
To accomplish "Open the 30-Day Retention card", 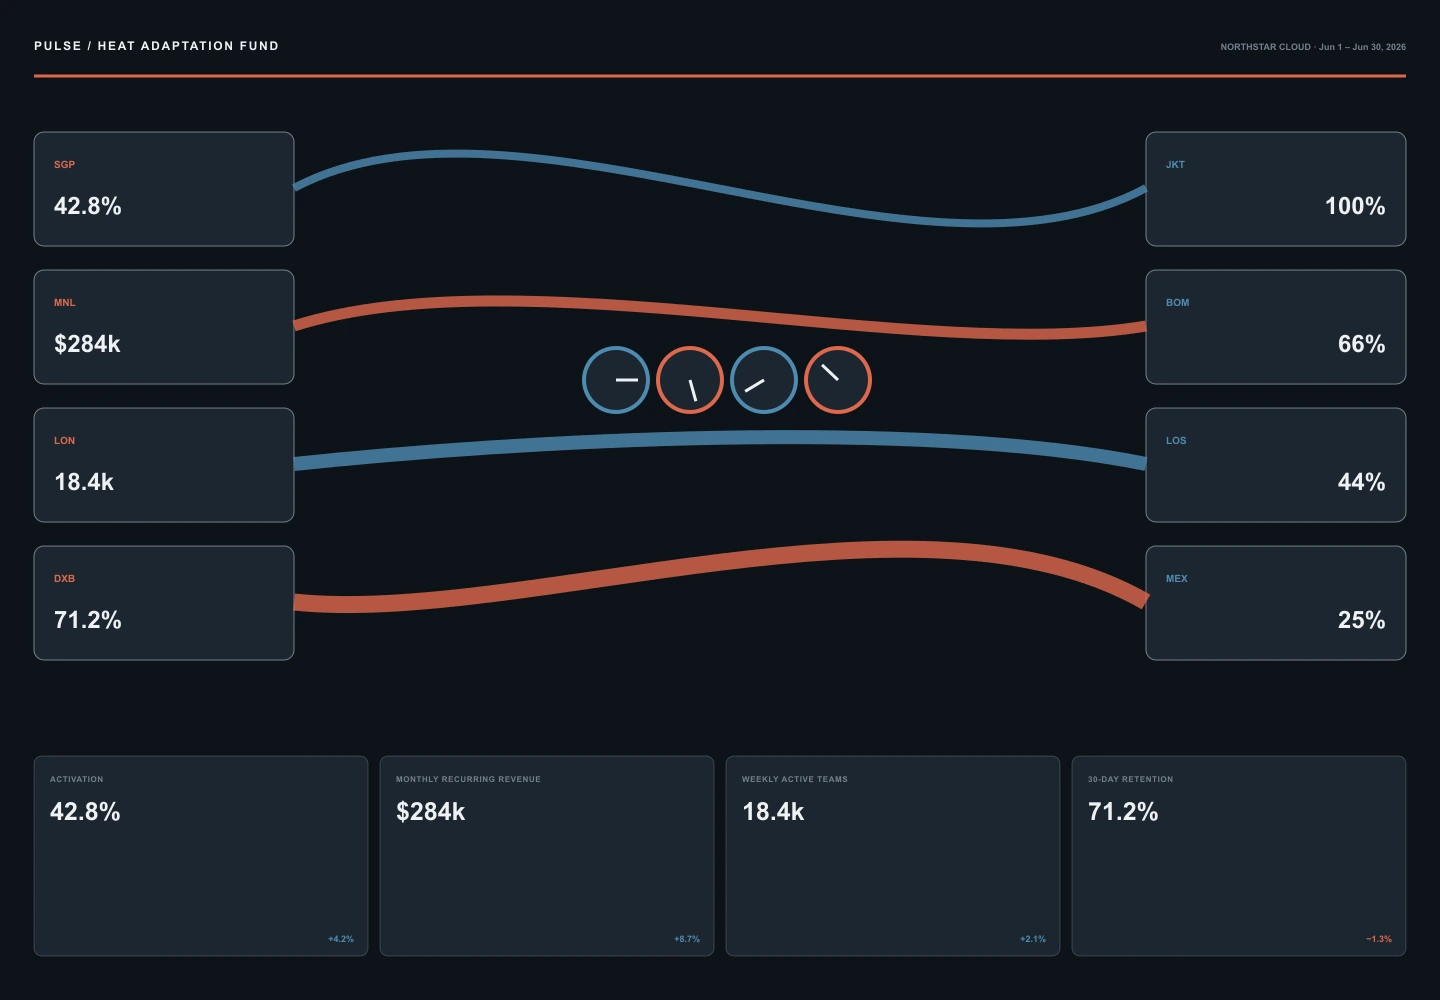I will pos(1239,856).
